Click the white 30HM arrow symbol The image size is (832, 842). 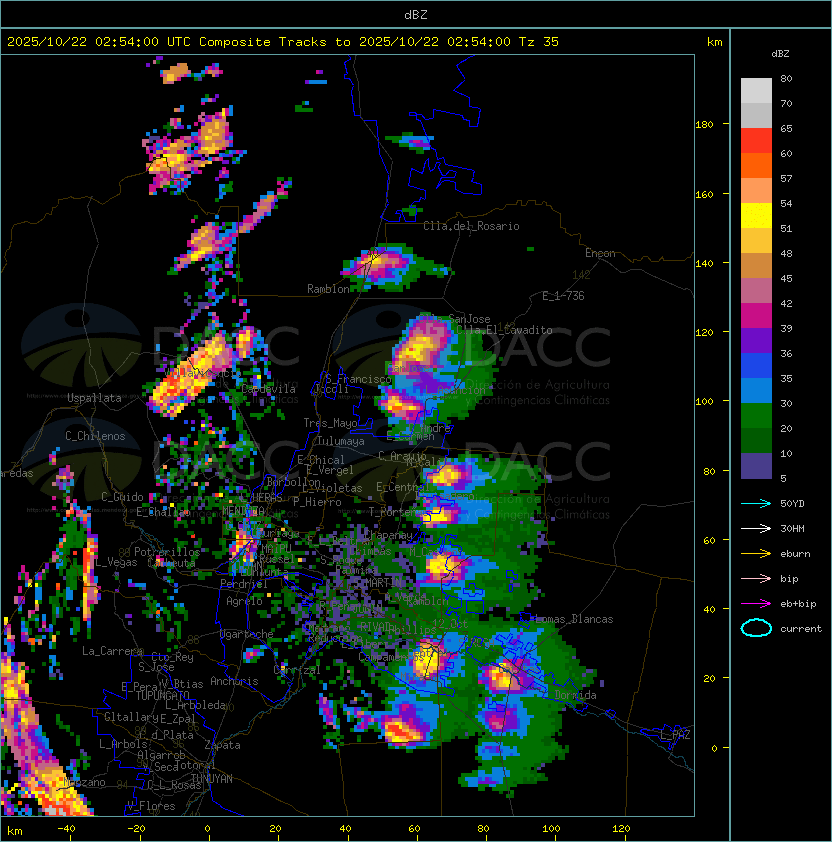(756, 528)
